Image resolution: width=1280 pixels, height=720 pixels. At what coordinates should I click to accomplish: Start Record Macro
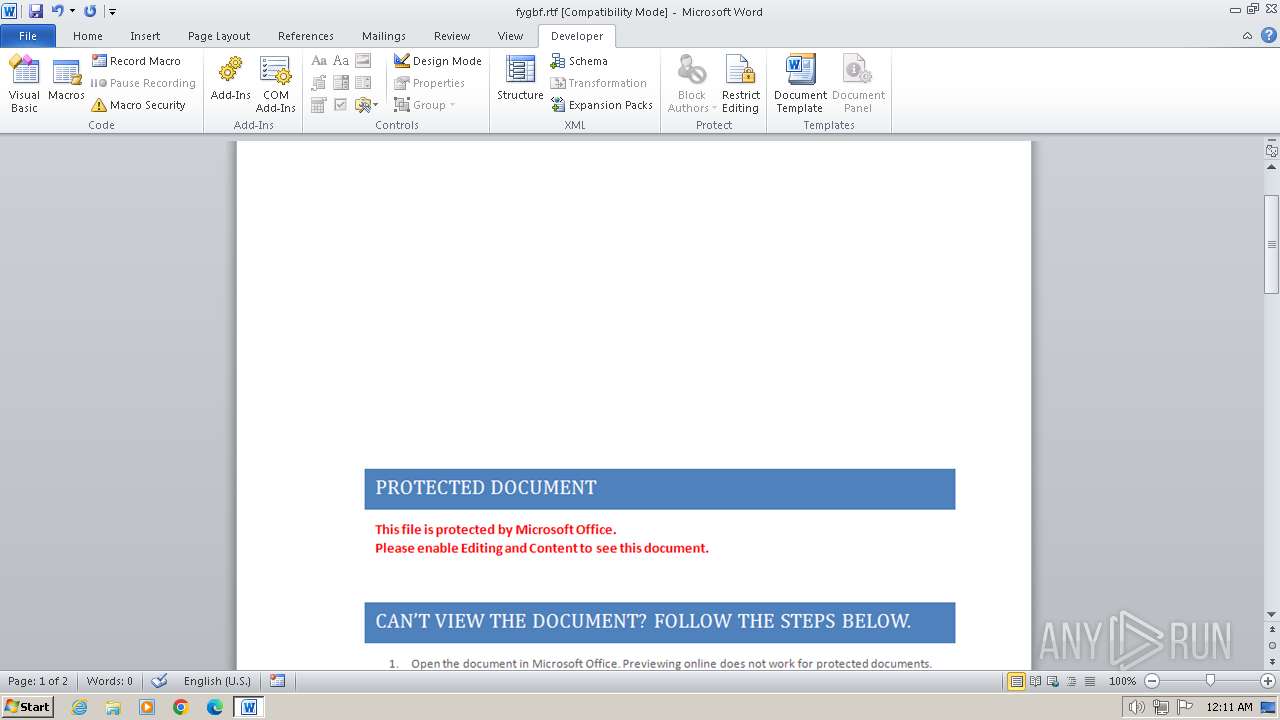click(x=137, y=61)
